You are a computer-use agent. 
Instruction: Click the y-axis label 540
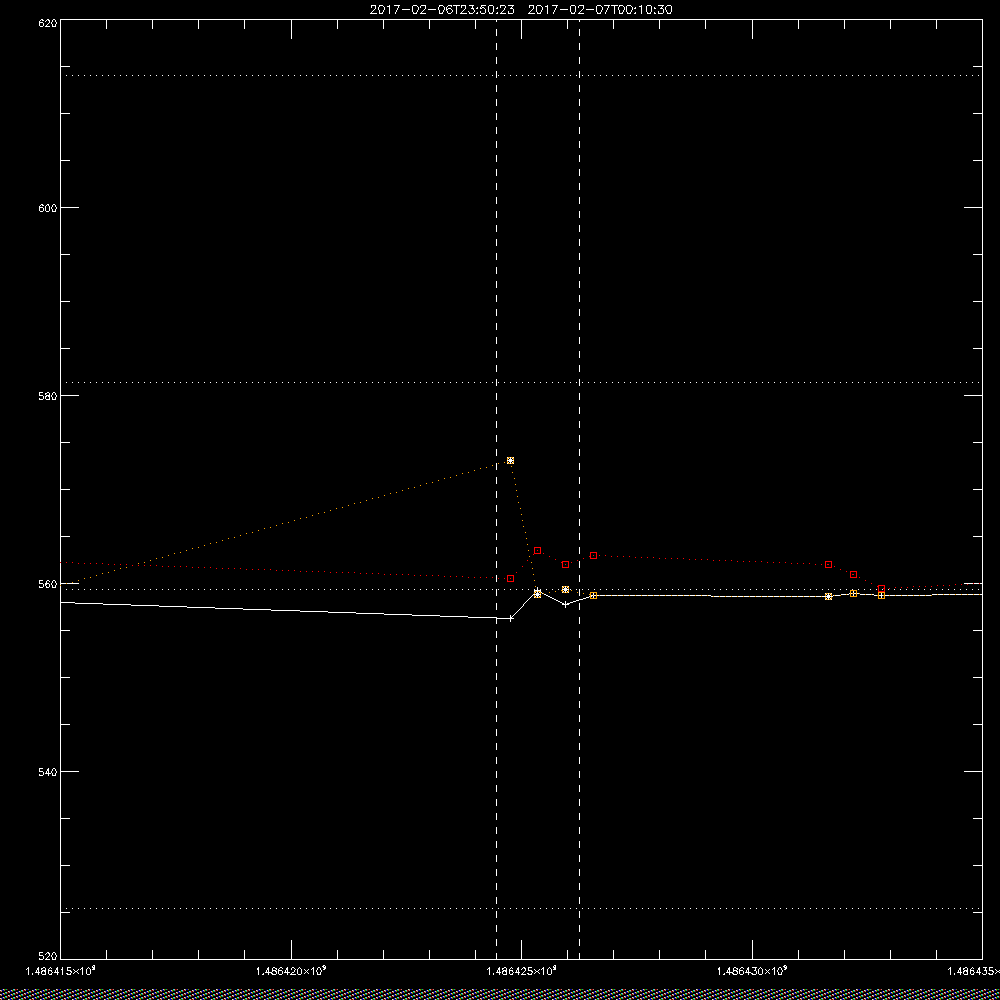pos(48,772)
